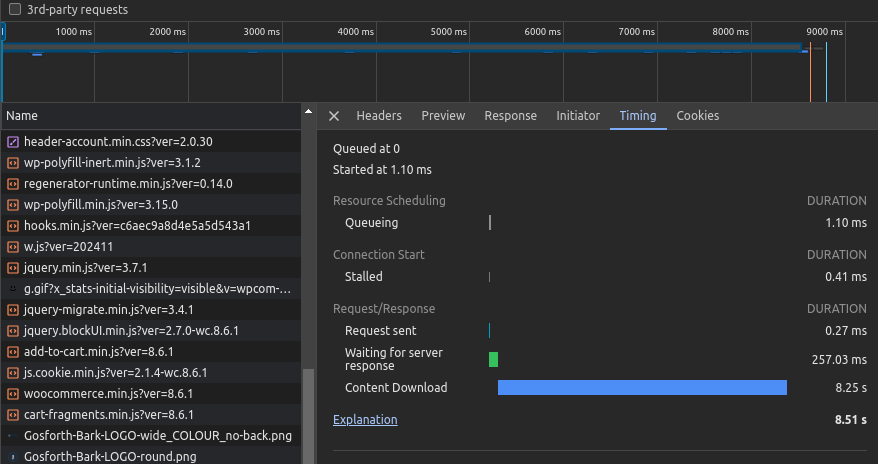The height and width of the screenshot is (464, 878).
Task: Enable the 3rd-party requests checkbox
Action: [x=15, y=9]
